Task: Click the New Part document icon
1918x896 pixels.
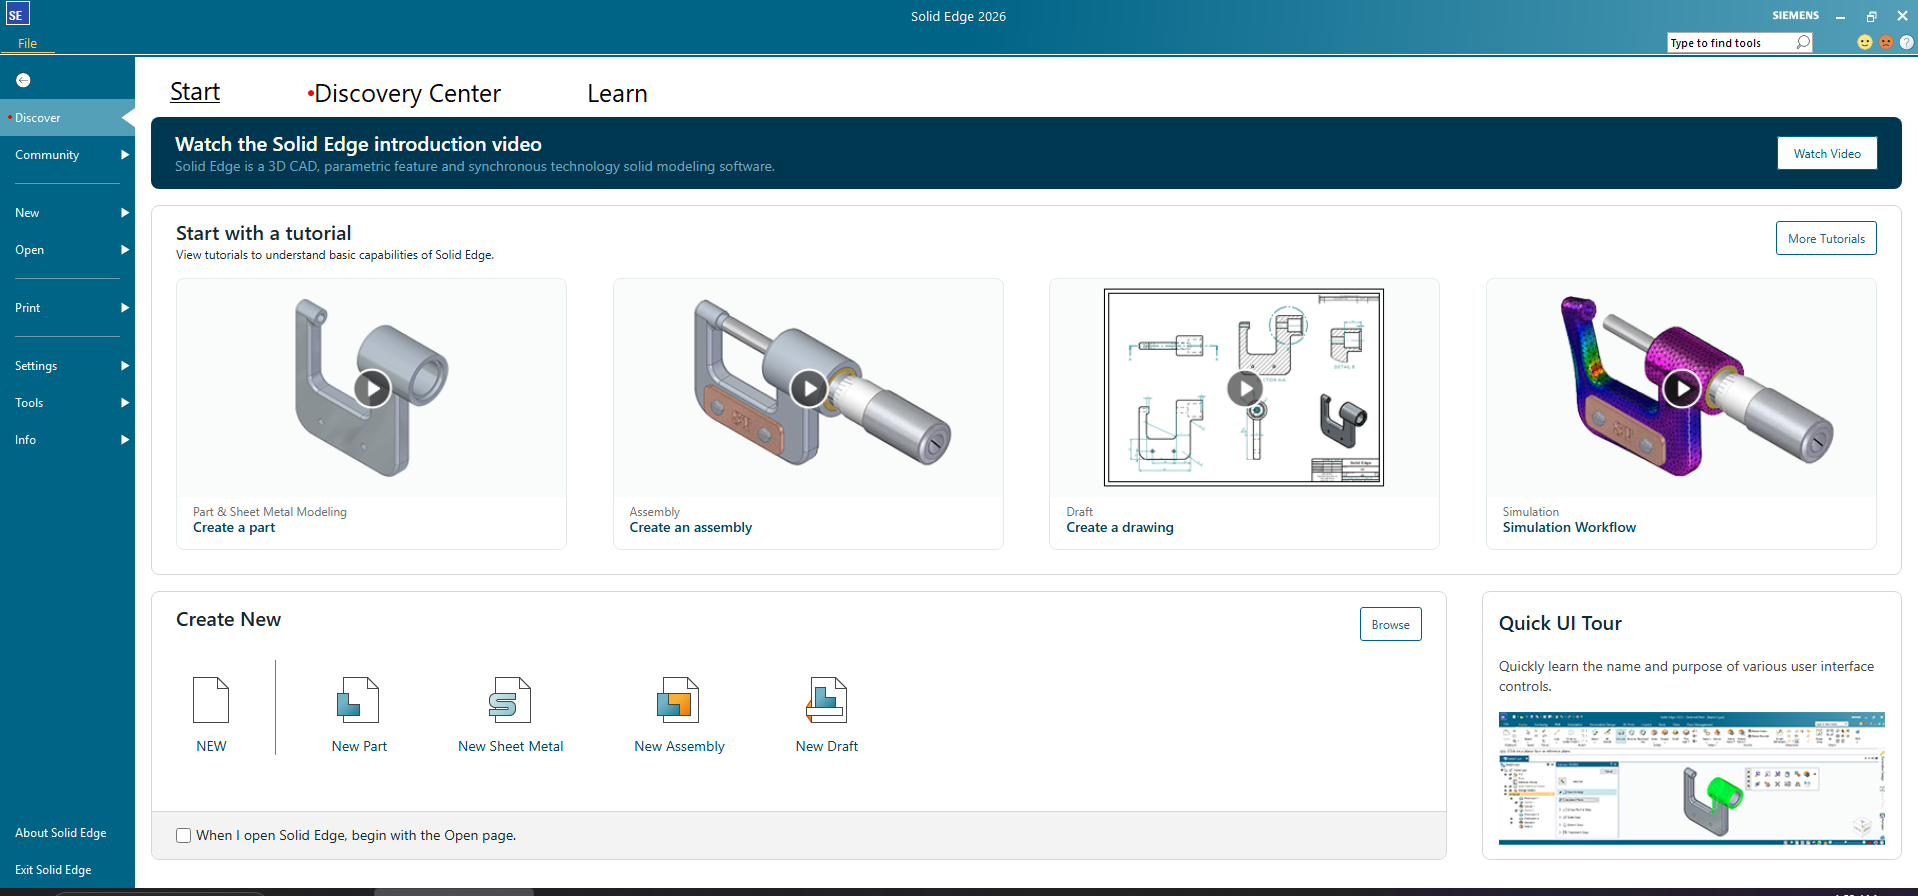Action: click(x=358, y=700)
